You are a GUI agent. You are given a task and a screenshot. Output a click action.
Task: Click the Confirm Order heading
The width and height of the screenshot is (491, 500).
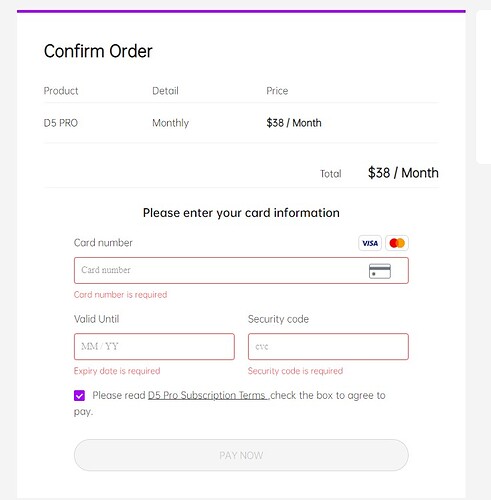pyautogui.click(x=98, y=51)
